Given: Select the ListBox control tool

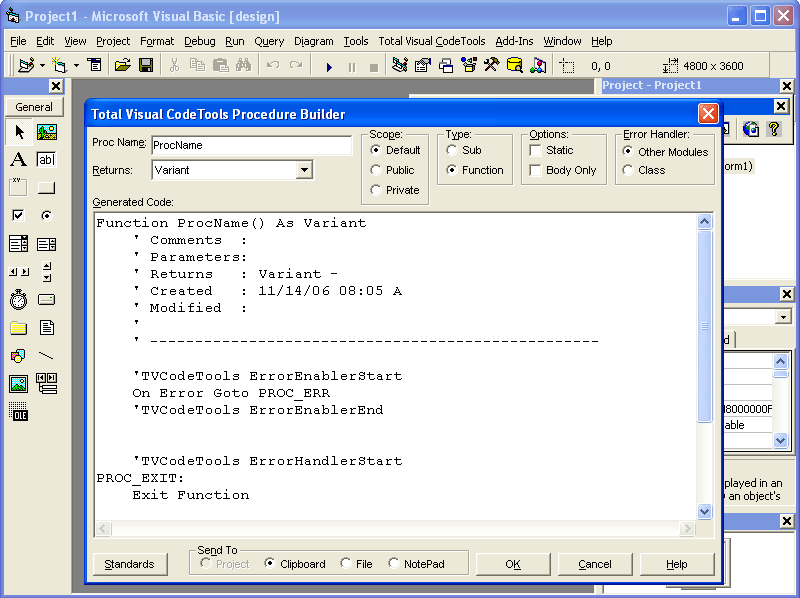Looking at the screenshot, I should (46, 244).
